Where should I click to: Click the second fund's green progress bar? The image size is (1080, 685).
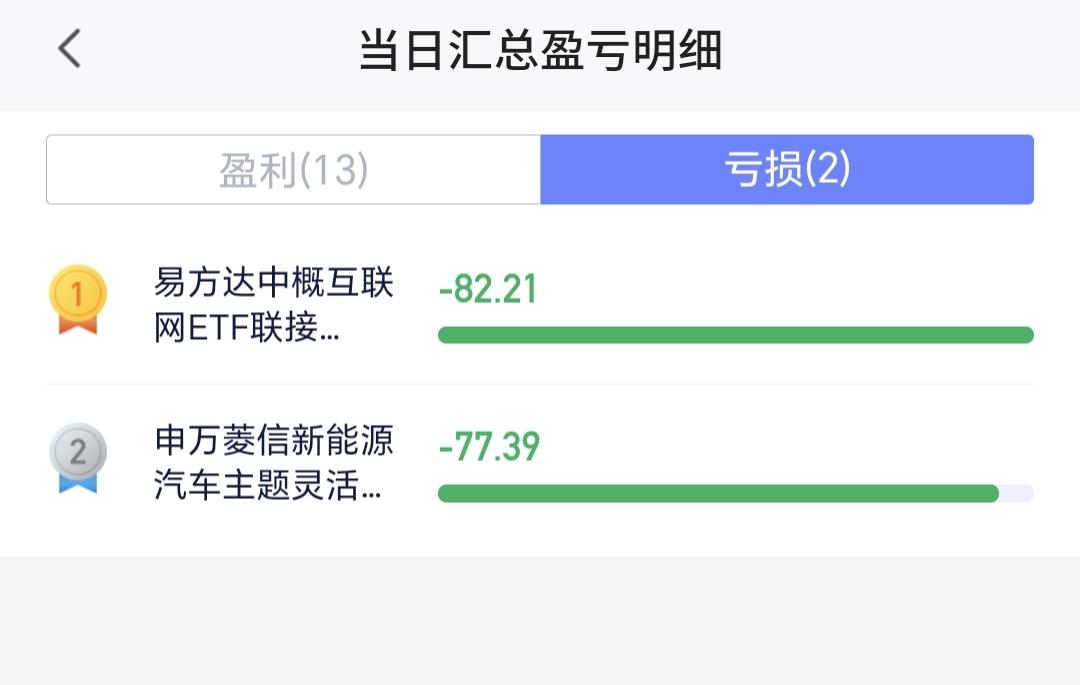point(718,493)
